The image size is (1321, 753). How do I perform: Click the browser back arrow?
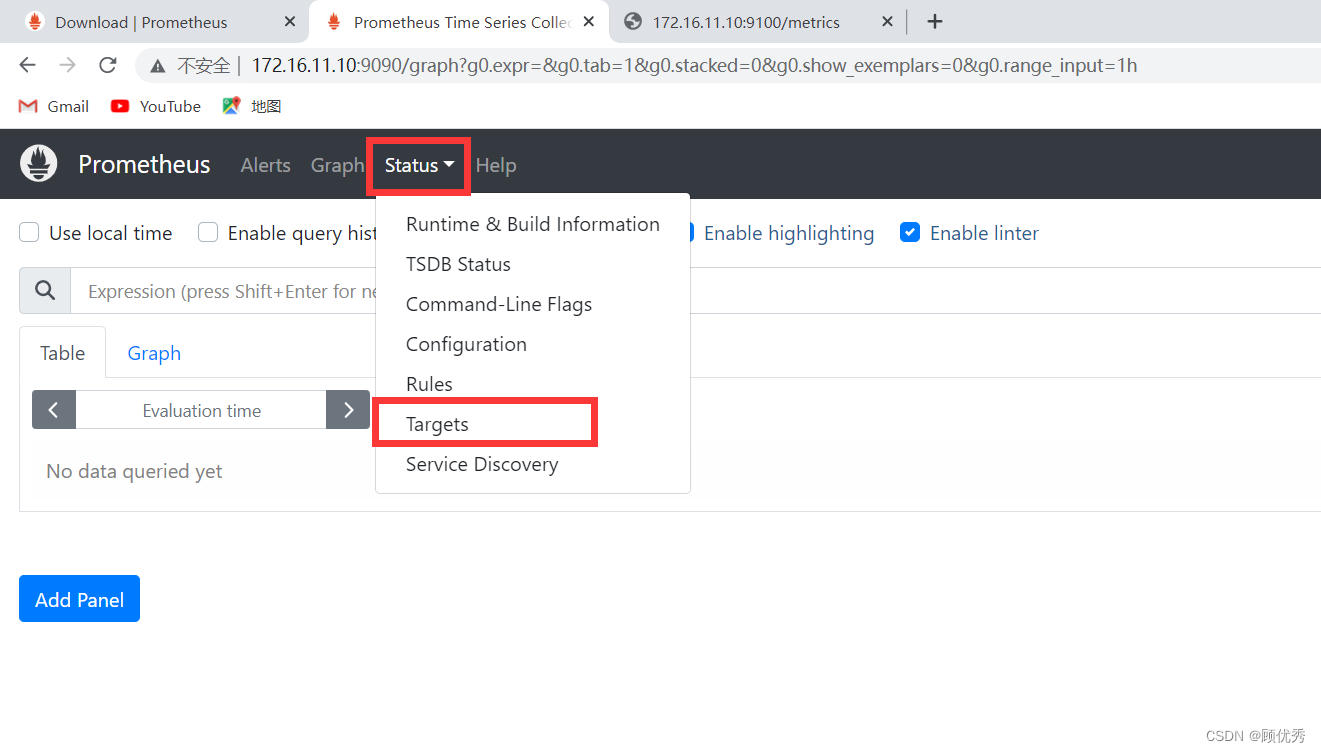27,65
